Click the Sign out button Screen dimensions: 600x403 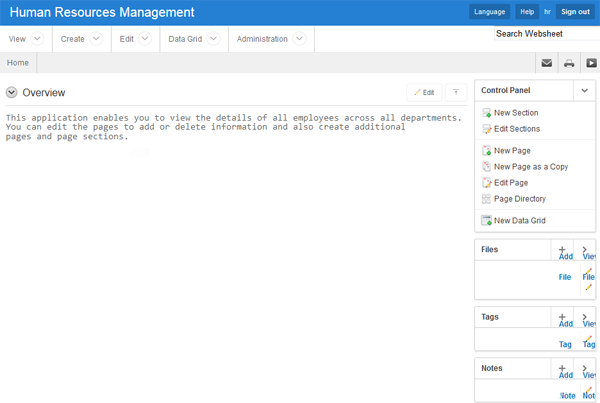pyautogui.click(x=575, y=12)
